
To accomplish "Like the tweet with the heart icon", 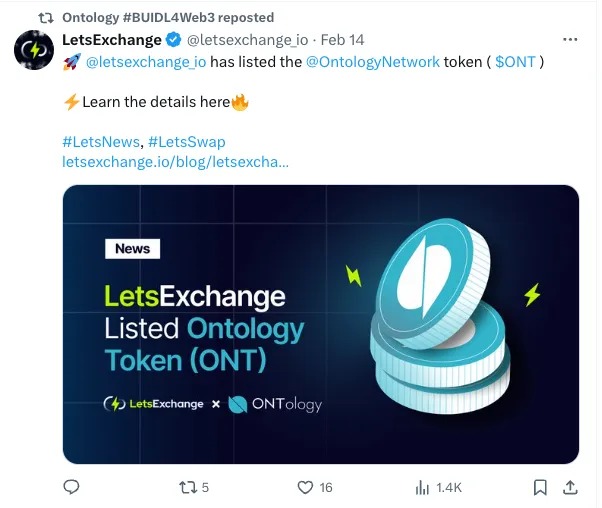I will coord(306,487).
